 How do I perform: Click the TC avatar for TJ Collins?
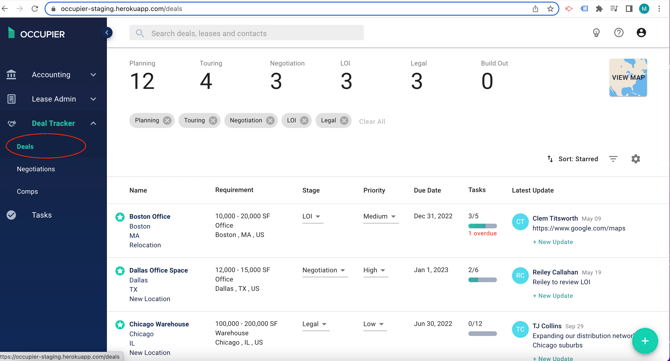pyautogui.click(x=520, y=329)
